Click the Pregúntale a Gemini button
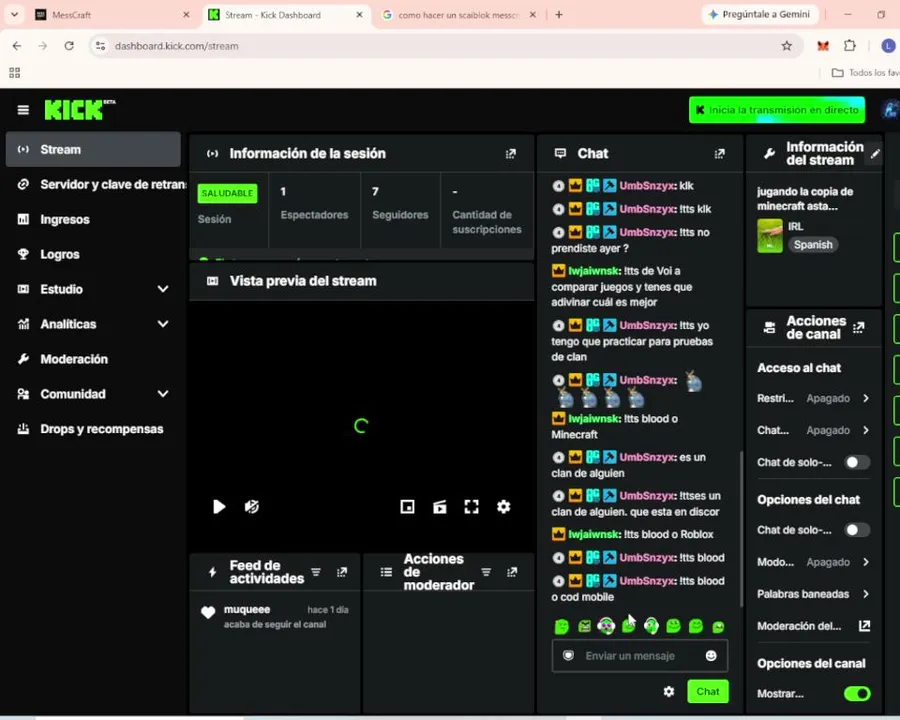The width and height of the screenshot is (900, 720). pos(759,15)
